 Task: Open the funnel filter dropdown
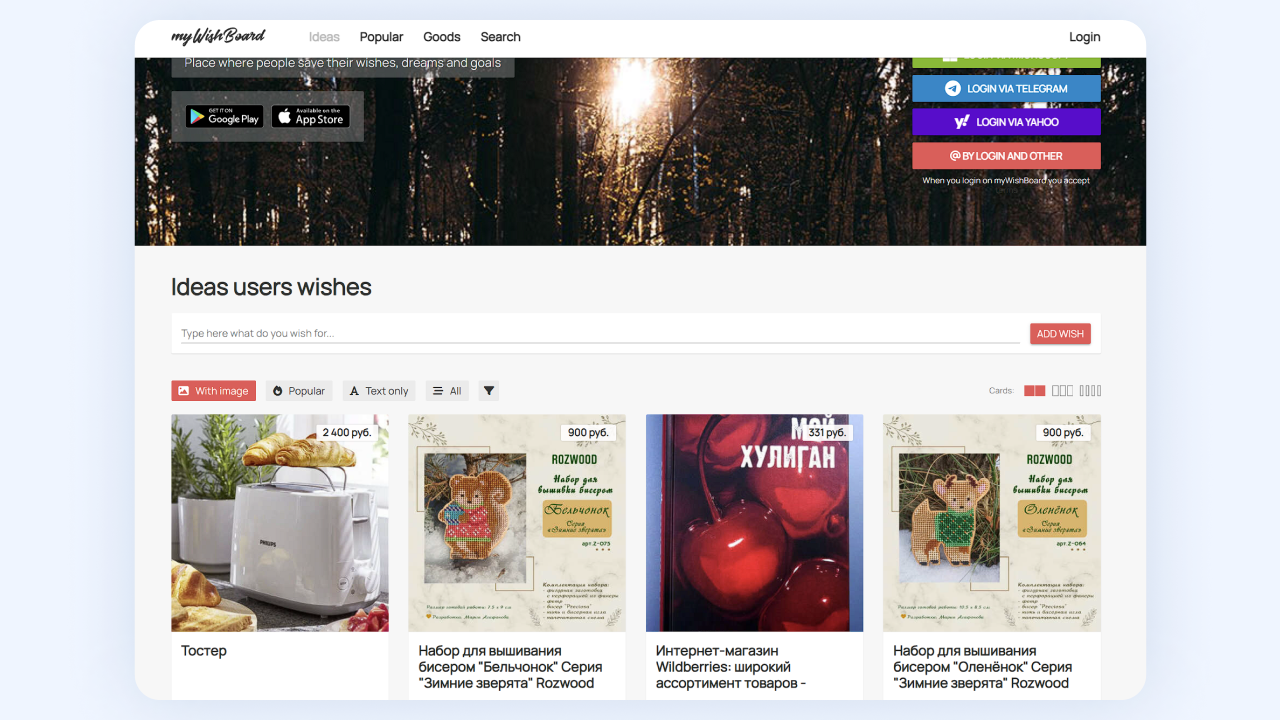point(488,391)
